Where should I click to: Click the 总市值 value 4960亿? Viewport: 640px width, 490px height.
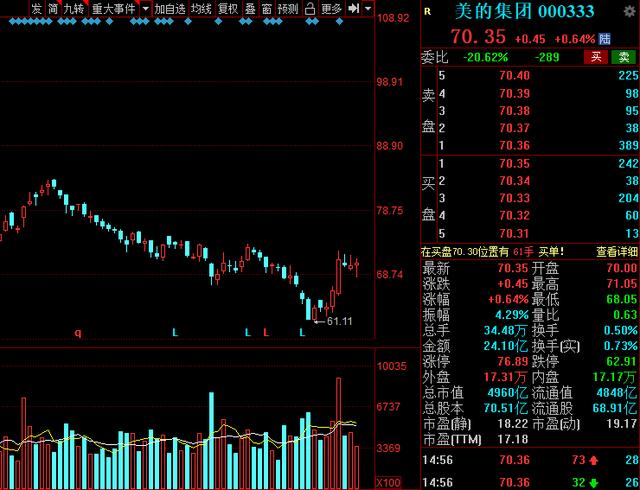click(x=508, y=393)
